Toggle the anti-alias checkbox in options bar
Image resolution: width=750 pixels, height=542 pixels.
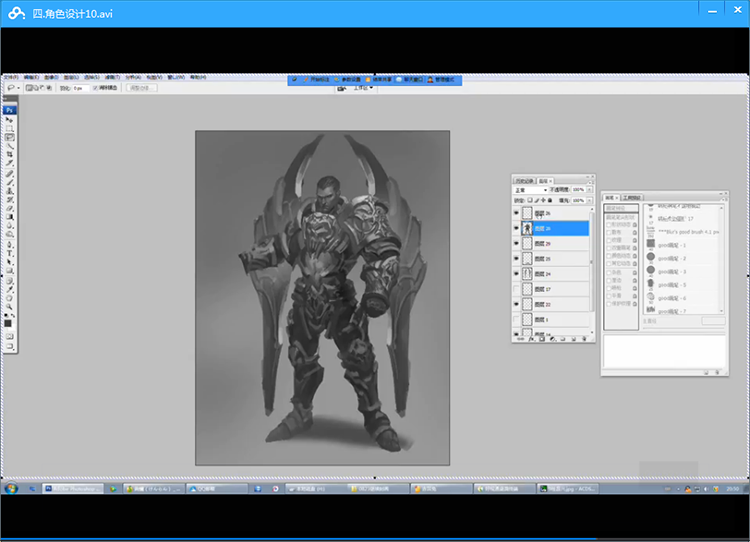(95, 88)
